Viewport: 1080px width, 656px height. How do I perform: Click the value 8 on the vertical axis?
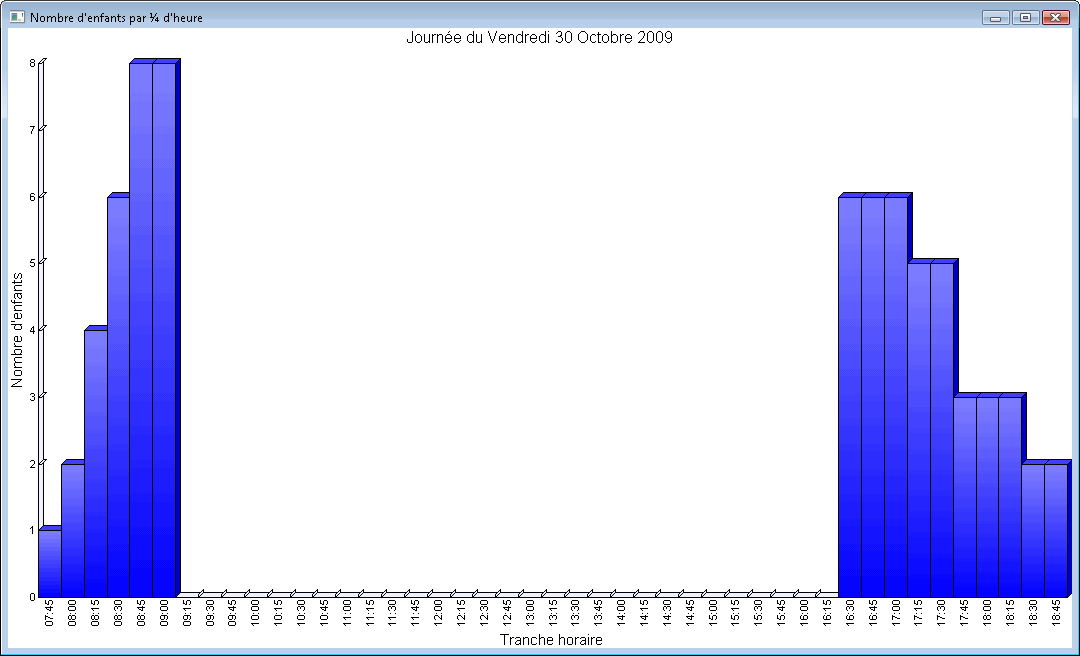(32, 63)
